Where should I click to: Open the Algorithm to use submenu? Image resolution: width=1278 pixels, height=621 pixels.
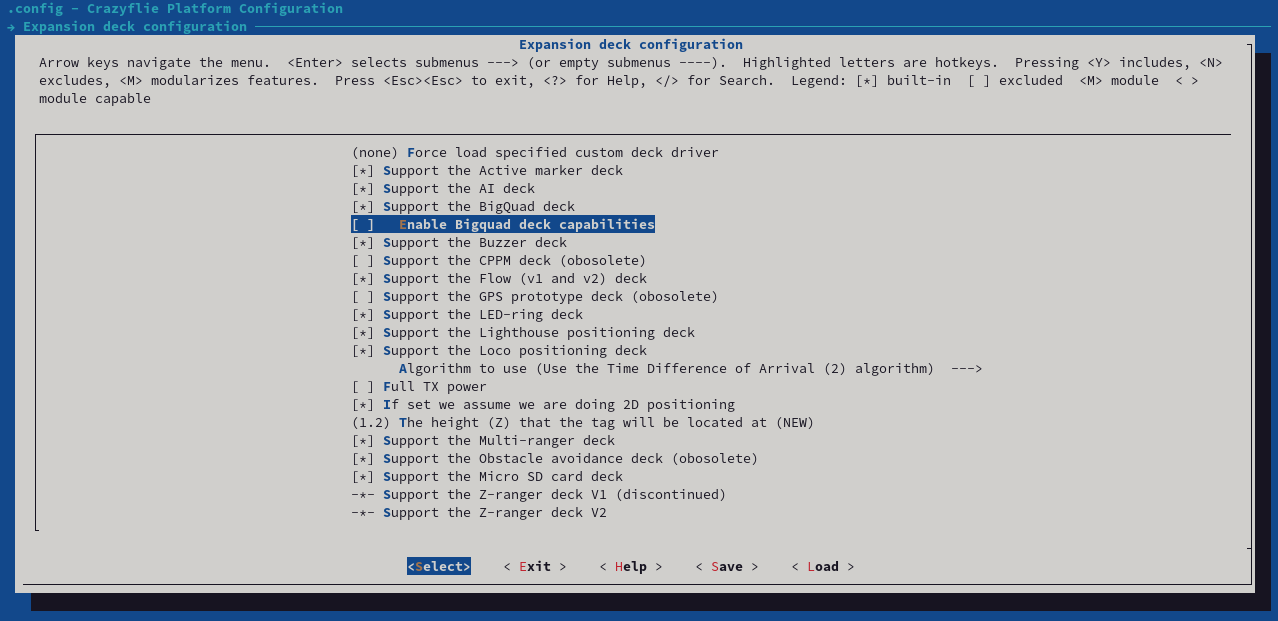691,369
